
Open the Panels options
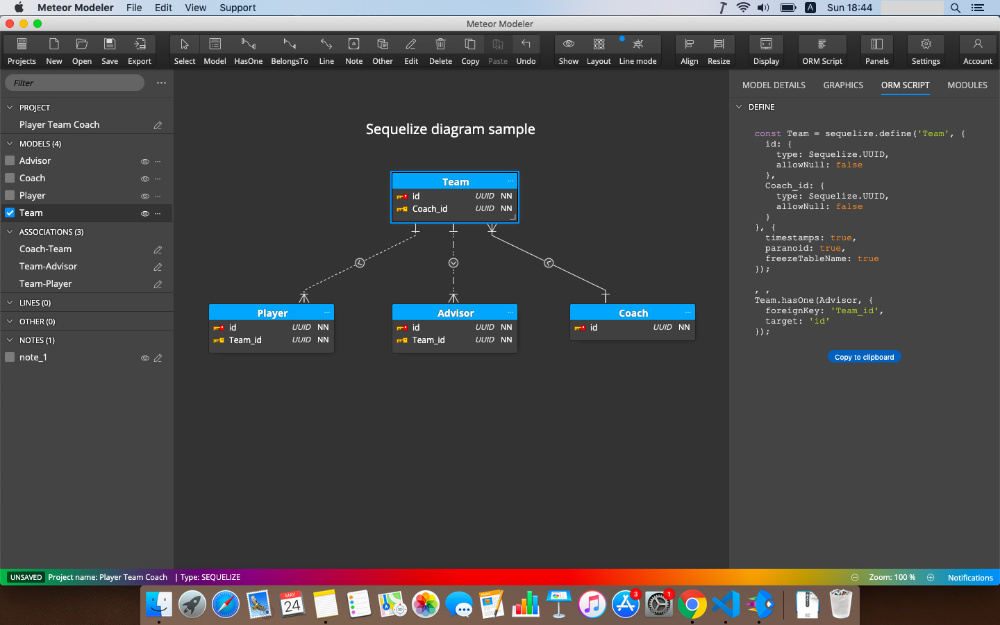[877, 51]
